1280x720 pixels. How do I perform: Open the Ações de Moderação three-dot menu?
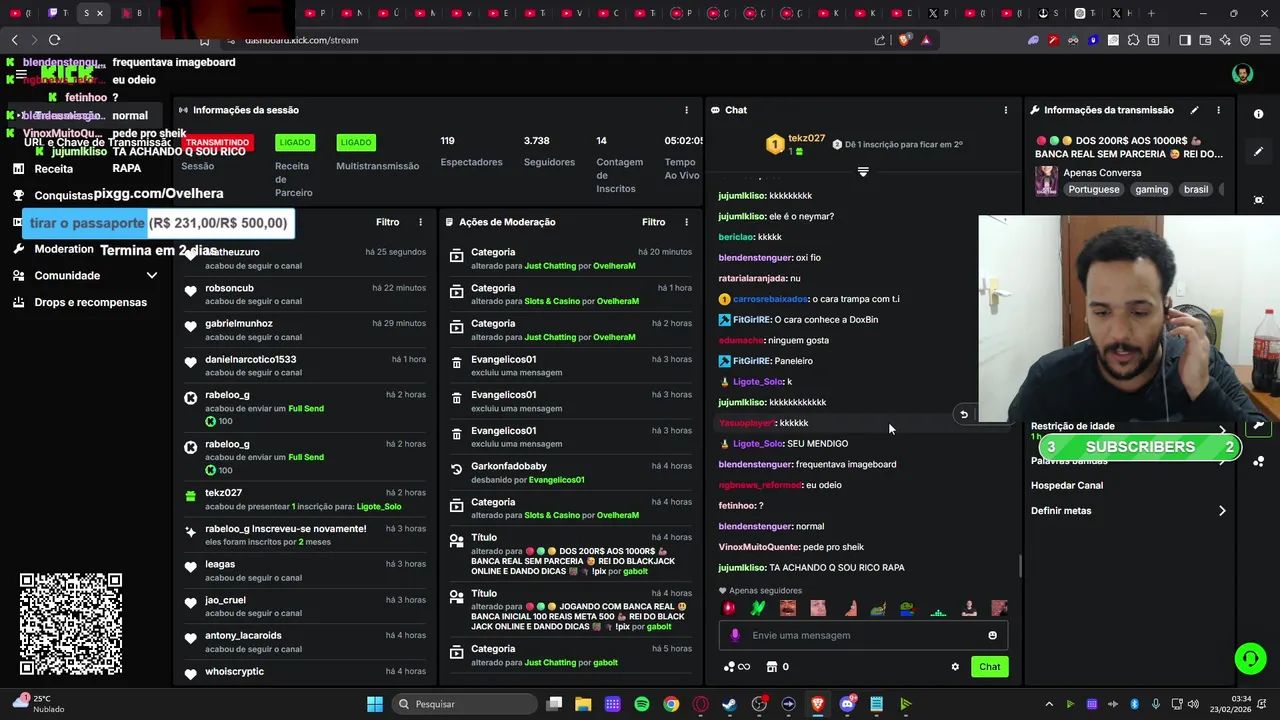pos(686,222)
